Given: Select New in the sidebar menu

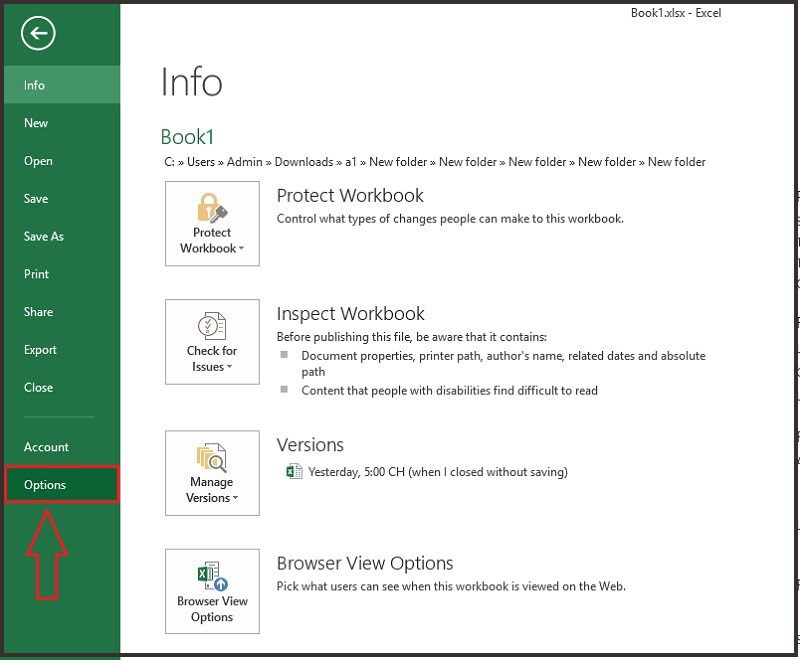Looking at the screenshot, I should click(62, 123).
